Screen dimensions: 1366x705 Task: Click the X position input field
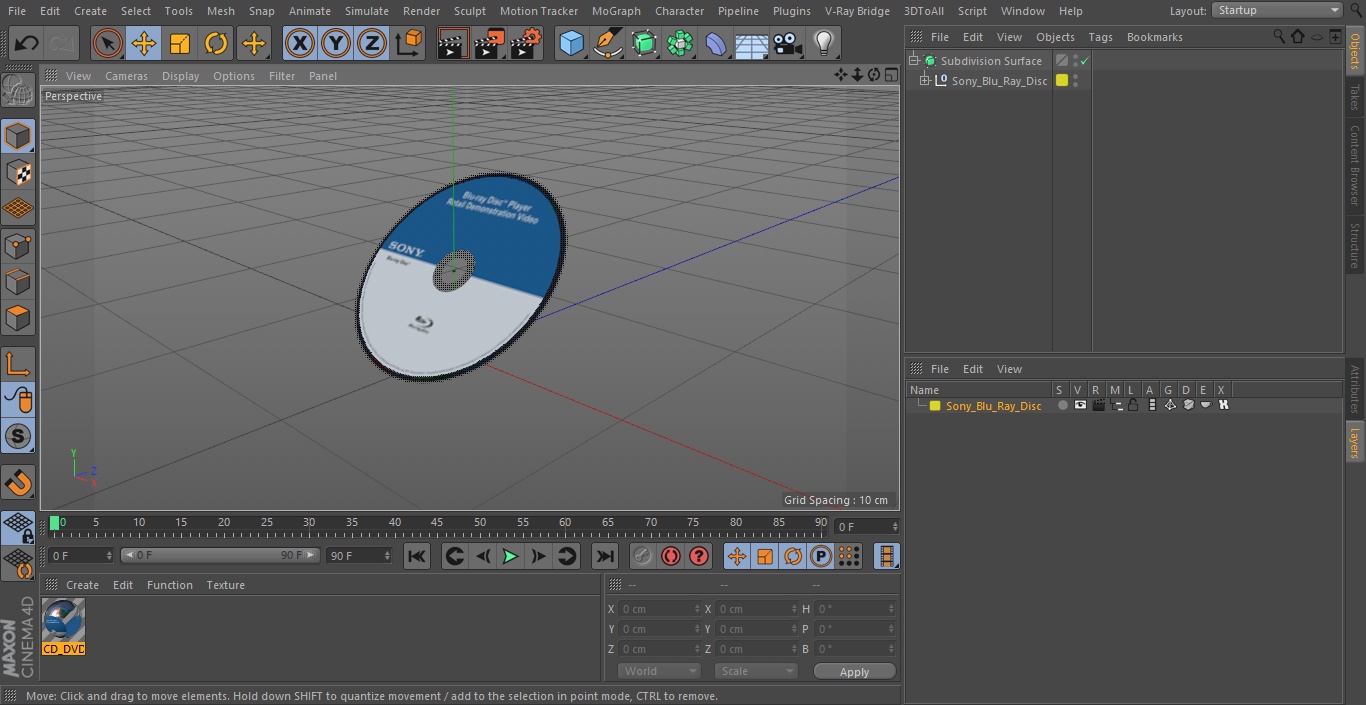[658, 609]
